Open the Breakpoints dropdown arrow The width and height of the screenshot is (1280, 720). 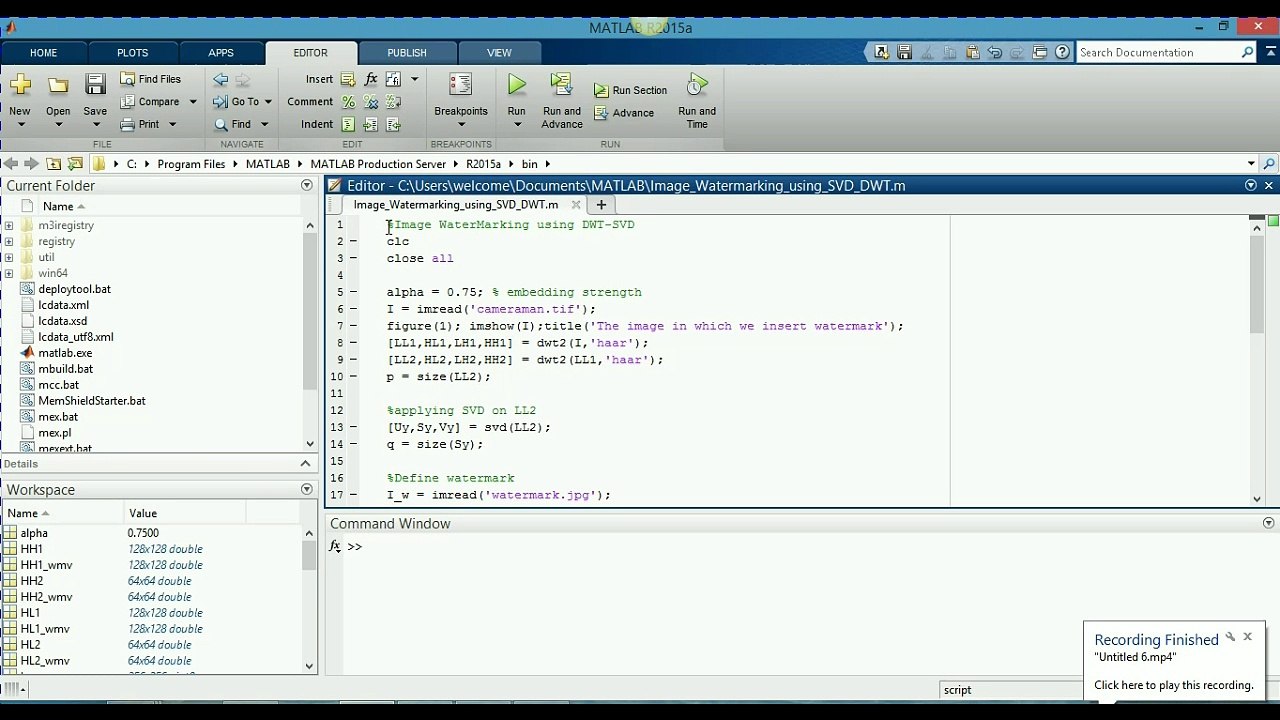pos(461,125)
